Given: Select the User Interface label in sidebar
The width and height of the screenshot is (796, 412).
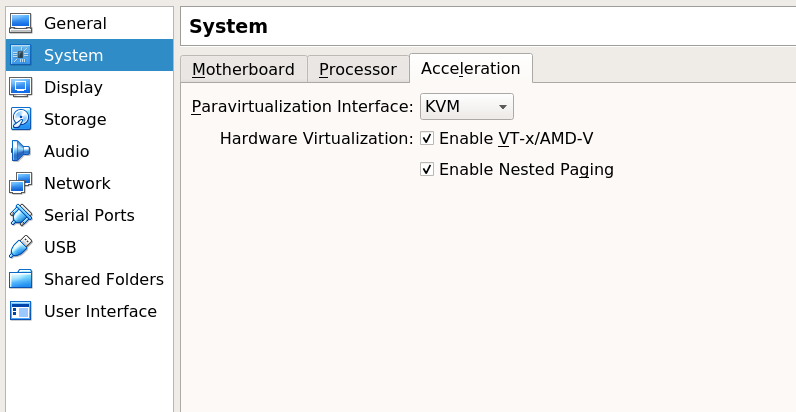Looking at the screenshot, I should (100, 311).
